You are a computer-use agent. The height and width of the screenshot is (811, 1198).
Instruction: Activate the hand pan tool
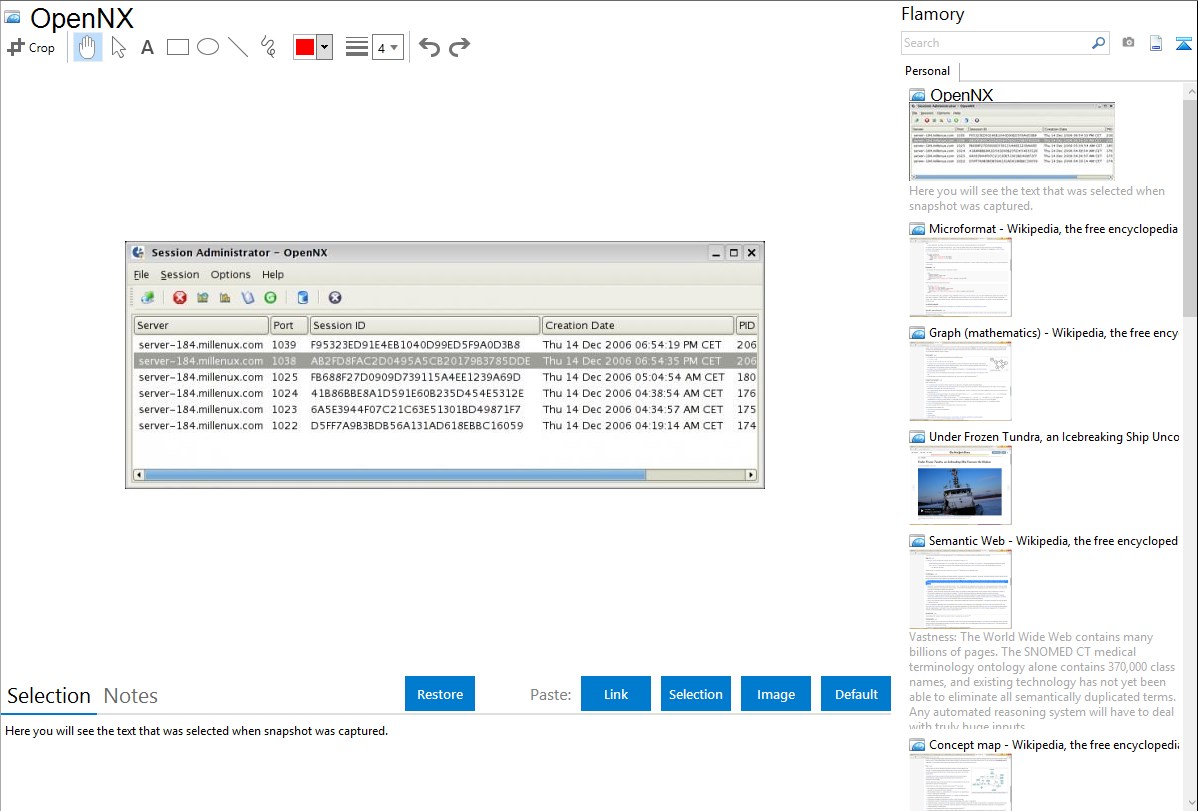pos(88,47)
